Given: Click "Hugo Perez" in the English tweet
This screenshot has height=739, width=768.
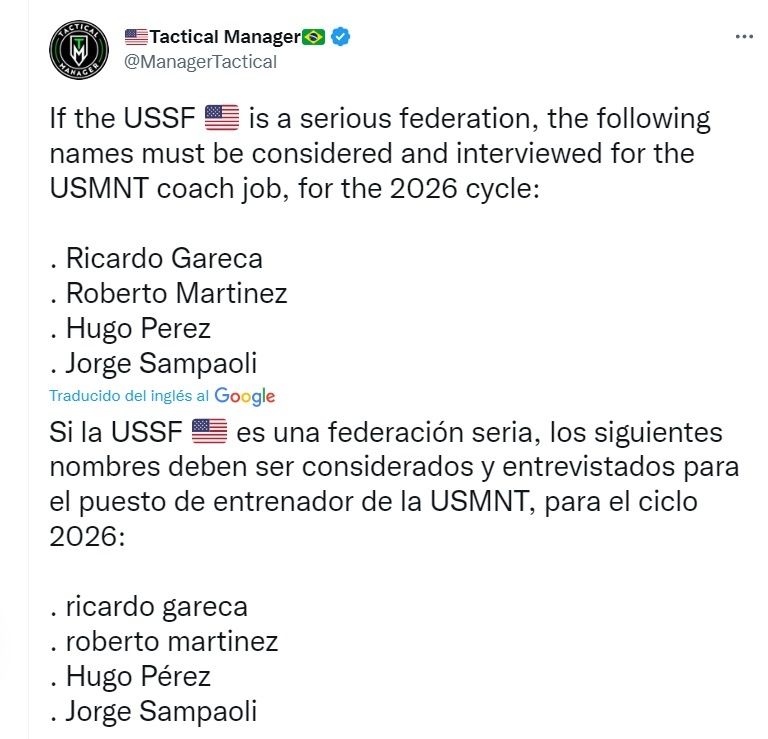Looking at the screenshot, I should click(x=138, y=328).
